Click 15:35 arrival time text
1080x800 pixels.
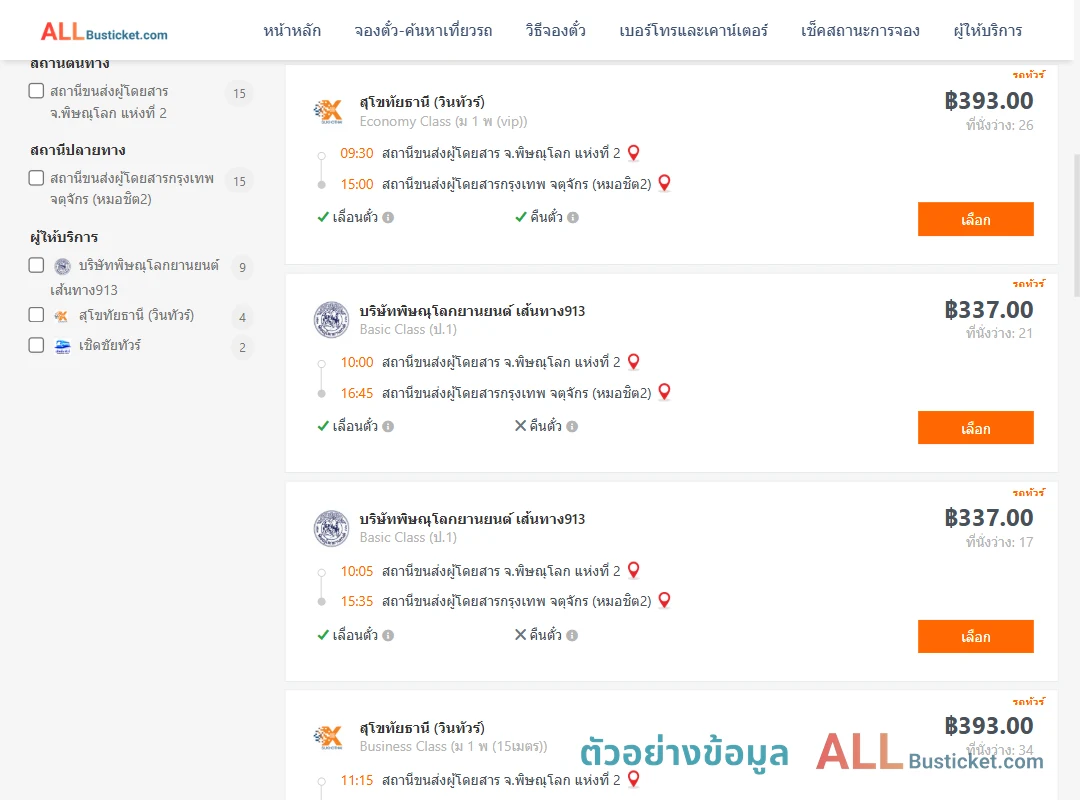coord(357,602)
